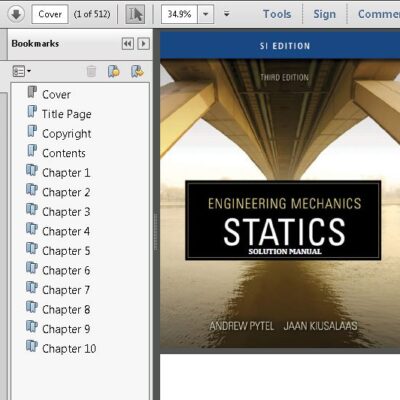This screenshot has height=400, width=400.
Task: Open the zoom percentage dropdown arrow
Action: (206, 14)
